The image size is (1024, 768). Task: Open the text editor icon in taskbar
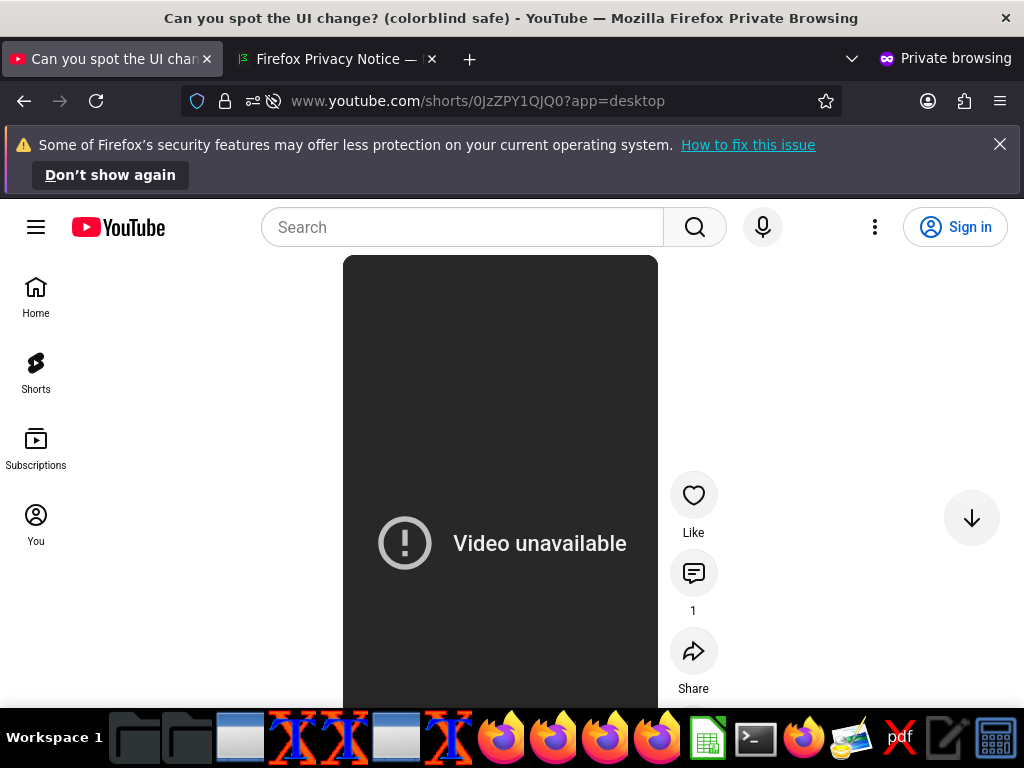pyautogui.click(x=946, y=738)
